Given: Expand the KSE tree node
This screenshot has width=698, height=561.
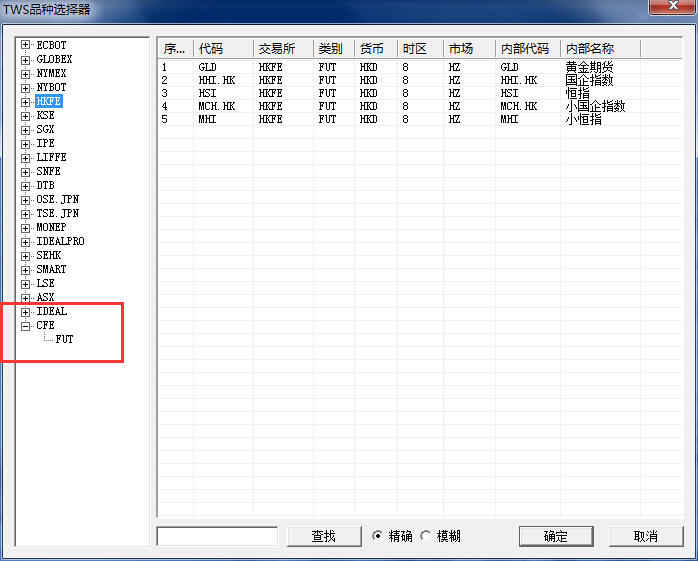Looking at the screenshot, I should click(x=25, y=116).
